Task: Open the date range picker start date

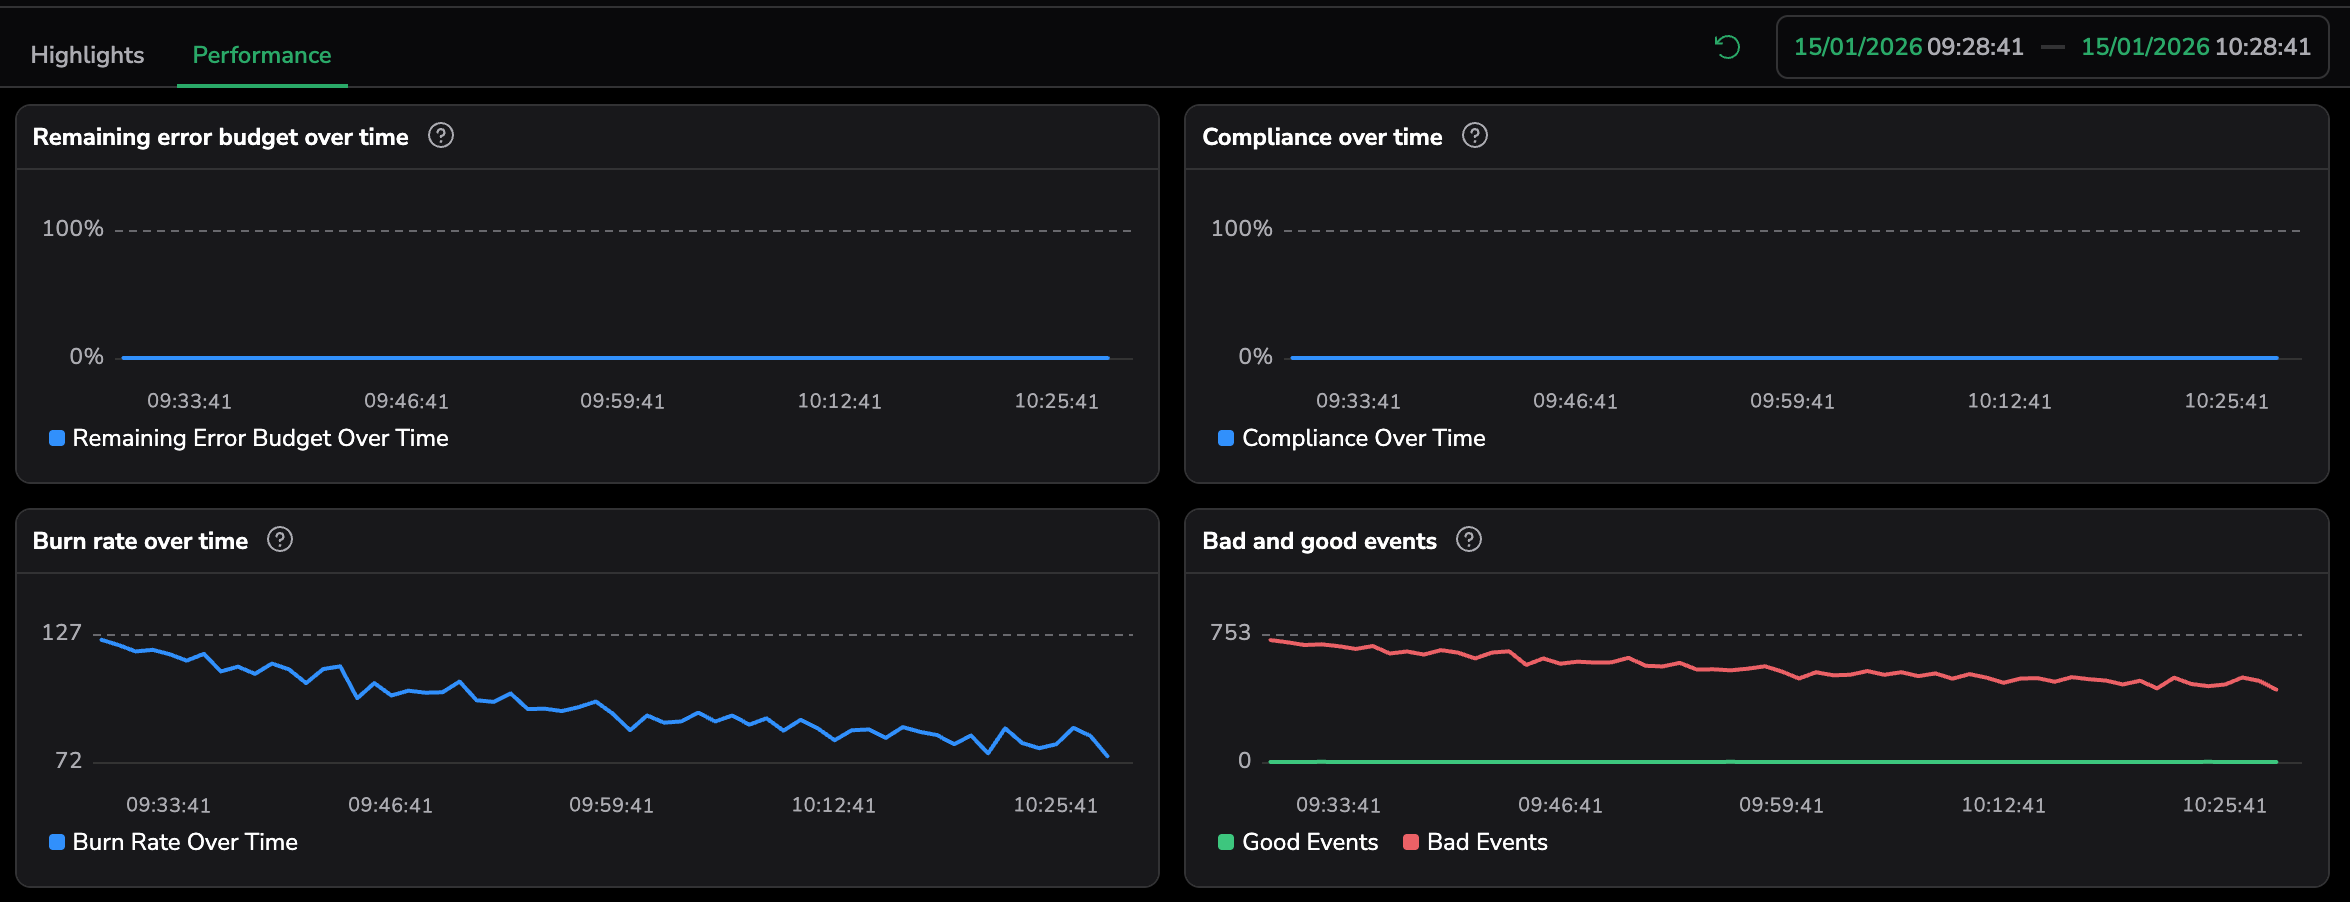Action: [1908, 47]
